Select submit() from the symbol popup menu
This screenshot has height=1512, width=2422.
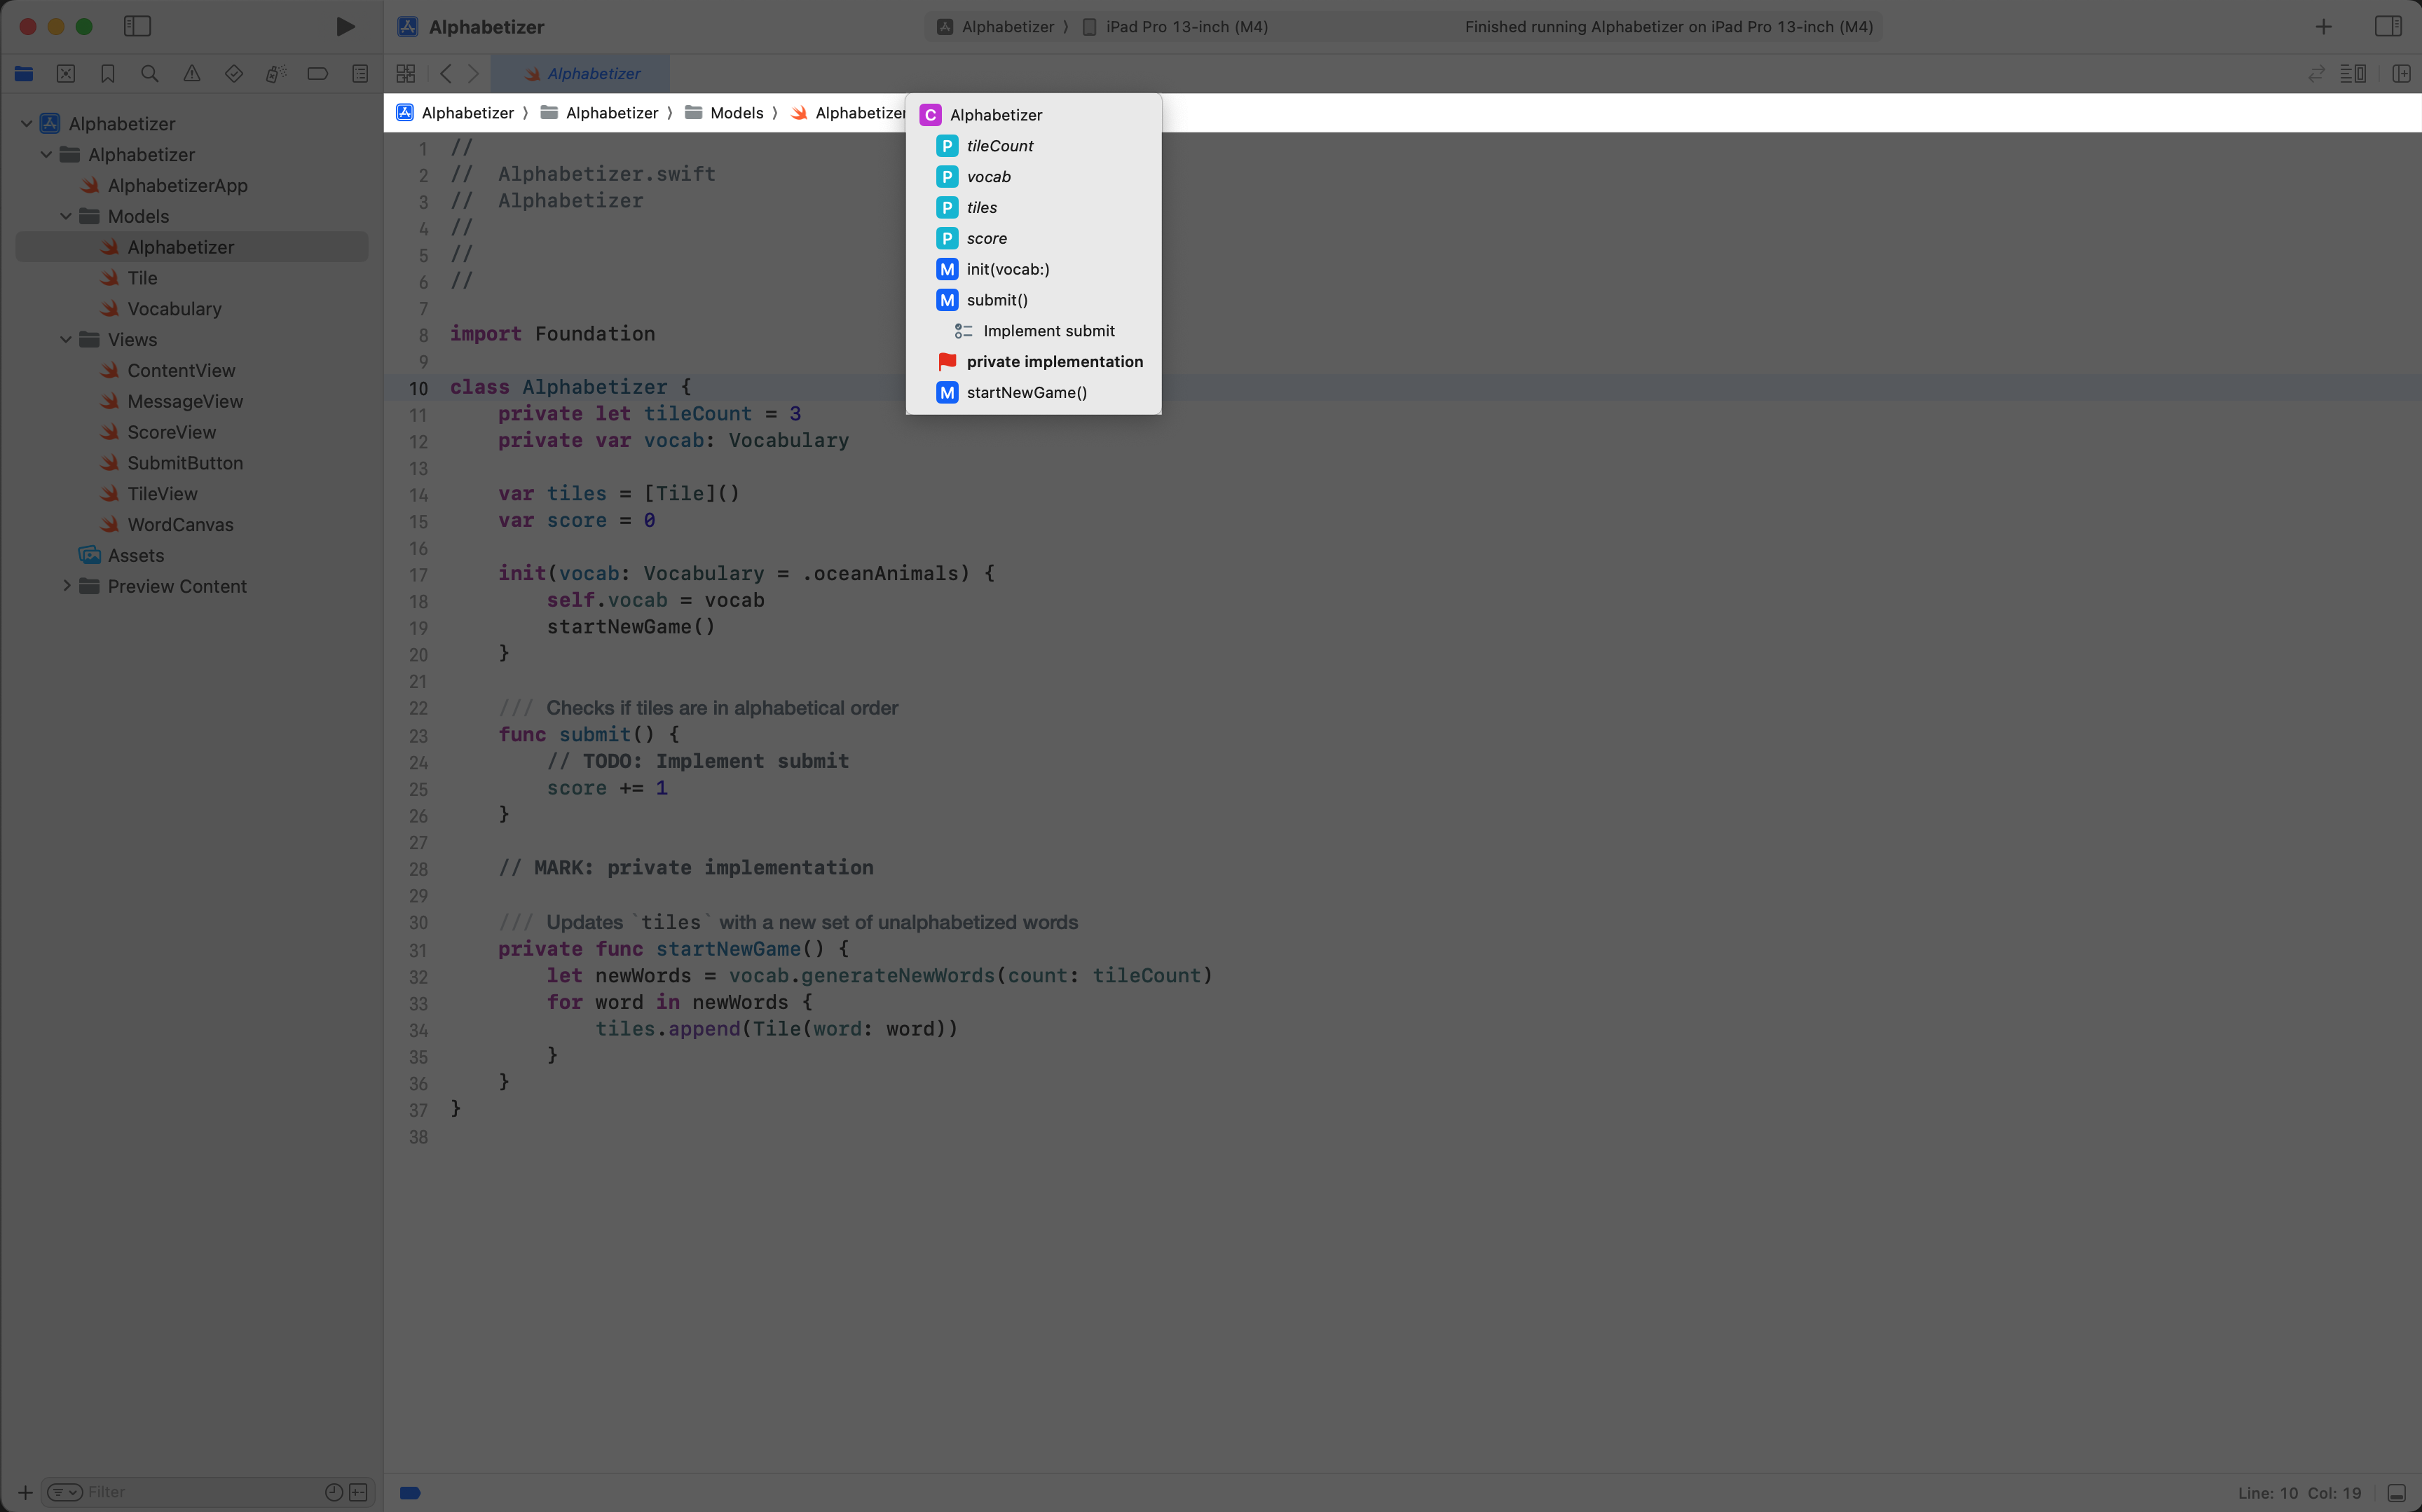(996, 300)
